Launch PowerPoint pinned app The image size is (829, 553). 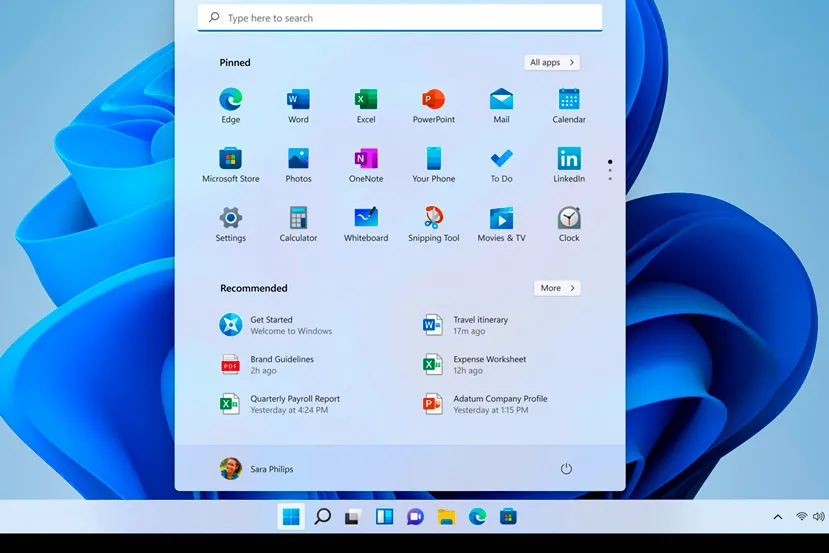point(434,106)
